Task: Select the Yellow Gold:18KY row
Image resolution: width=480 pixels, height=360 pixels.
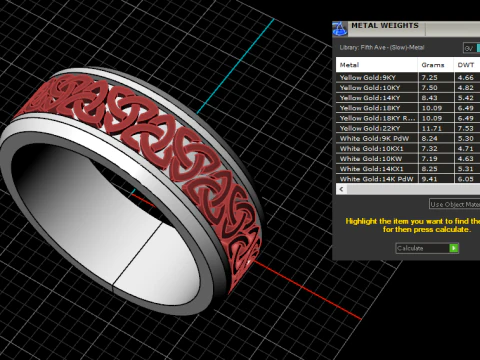Action: click(408, 108)
